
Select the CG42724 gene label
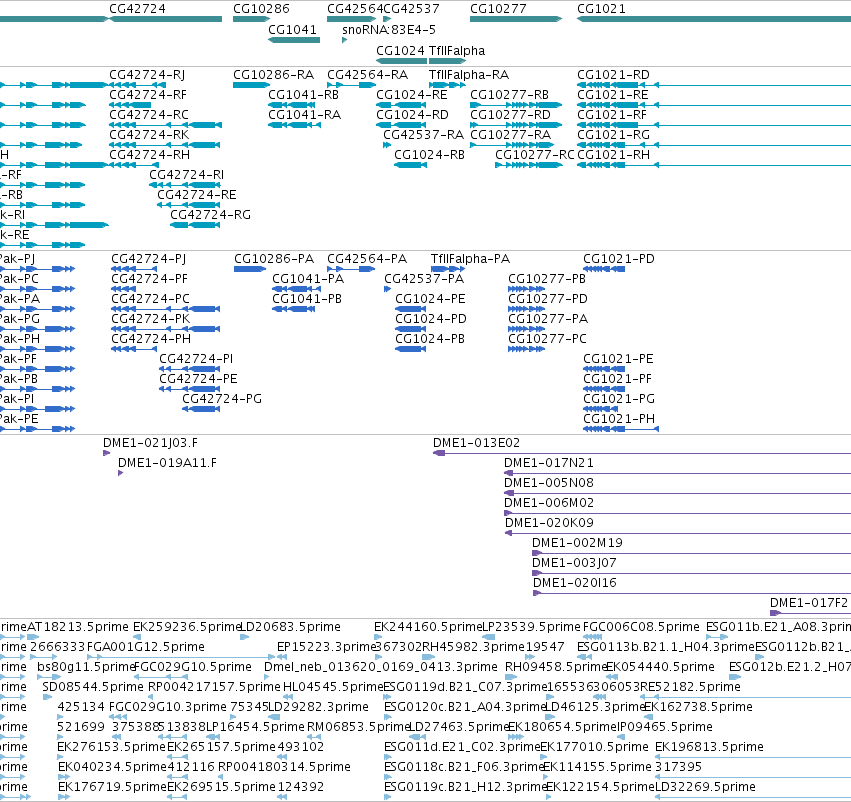click(x=137, y=9)
